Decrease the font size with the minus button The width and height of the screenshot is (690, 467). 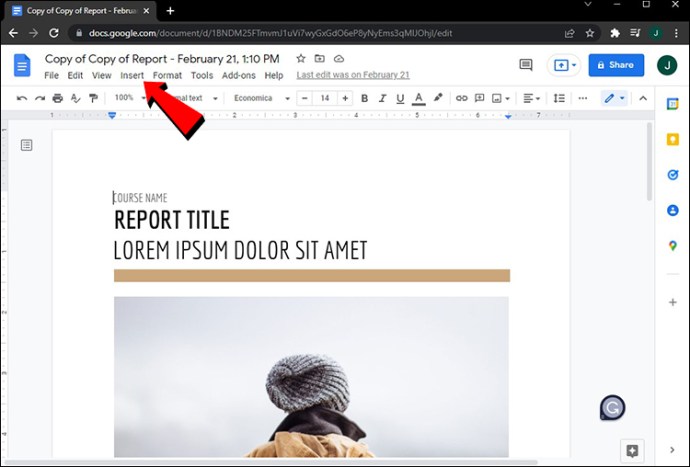pos(305,98)
